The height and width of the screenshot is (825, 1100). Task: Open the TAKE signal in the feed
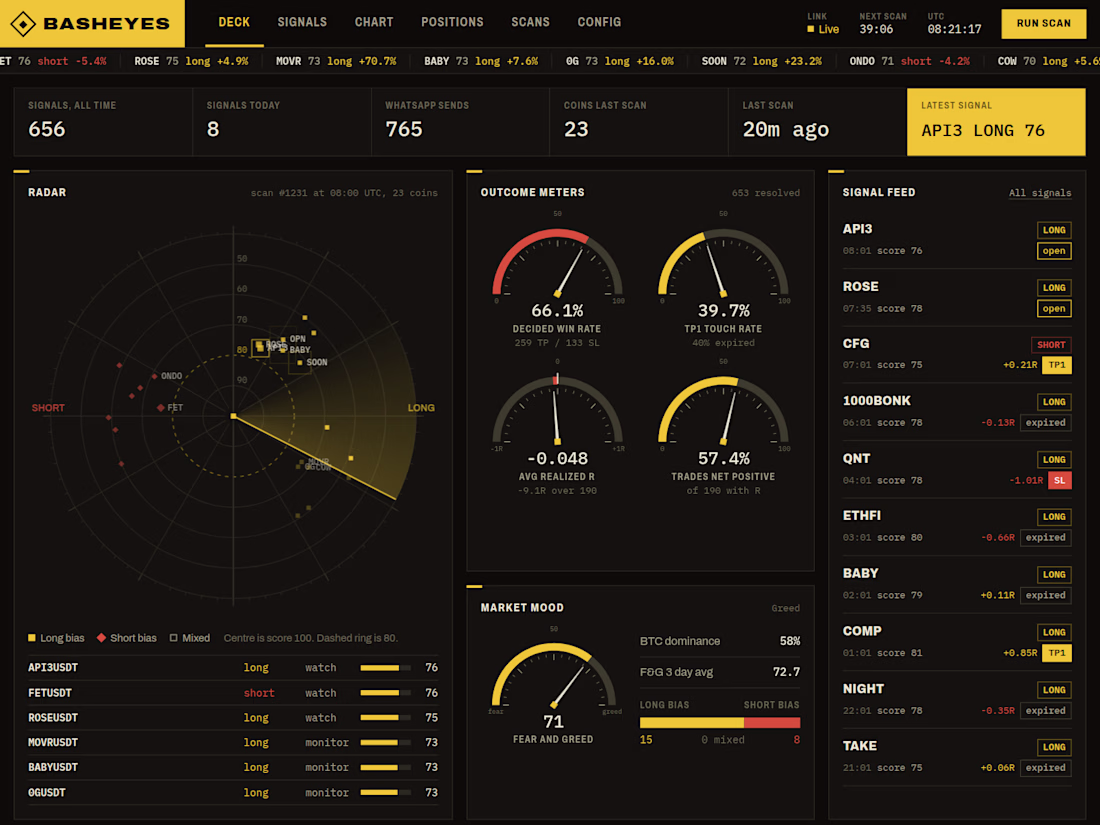point(957,757)
